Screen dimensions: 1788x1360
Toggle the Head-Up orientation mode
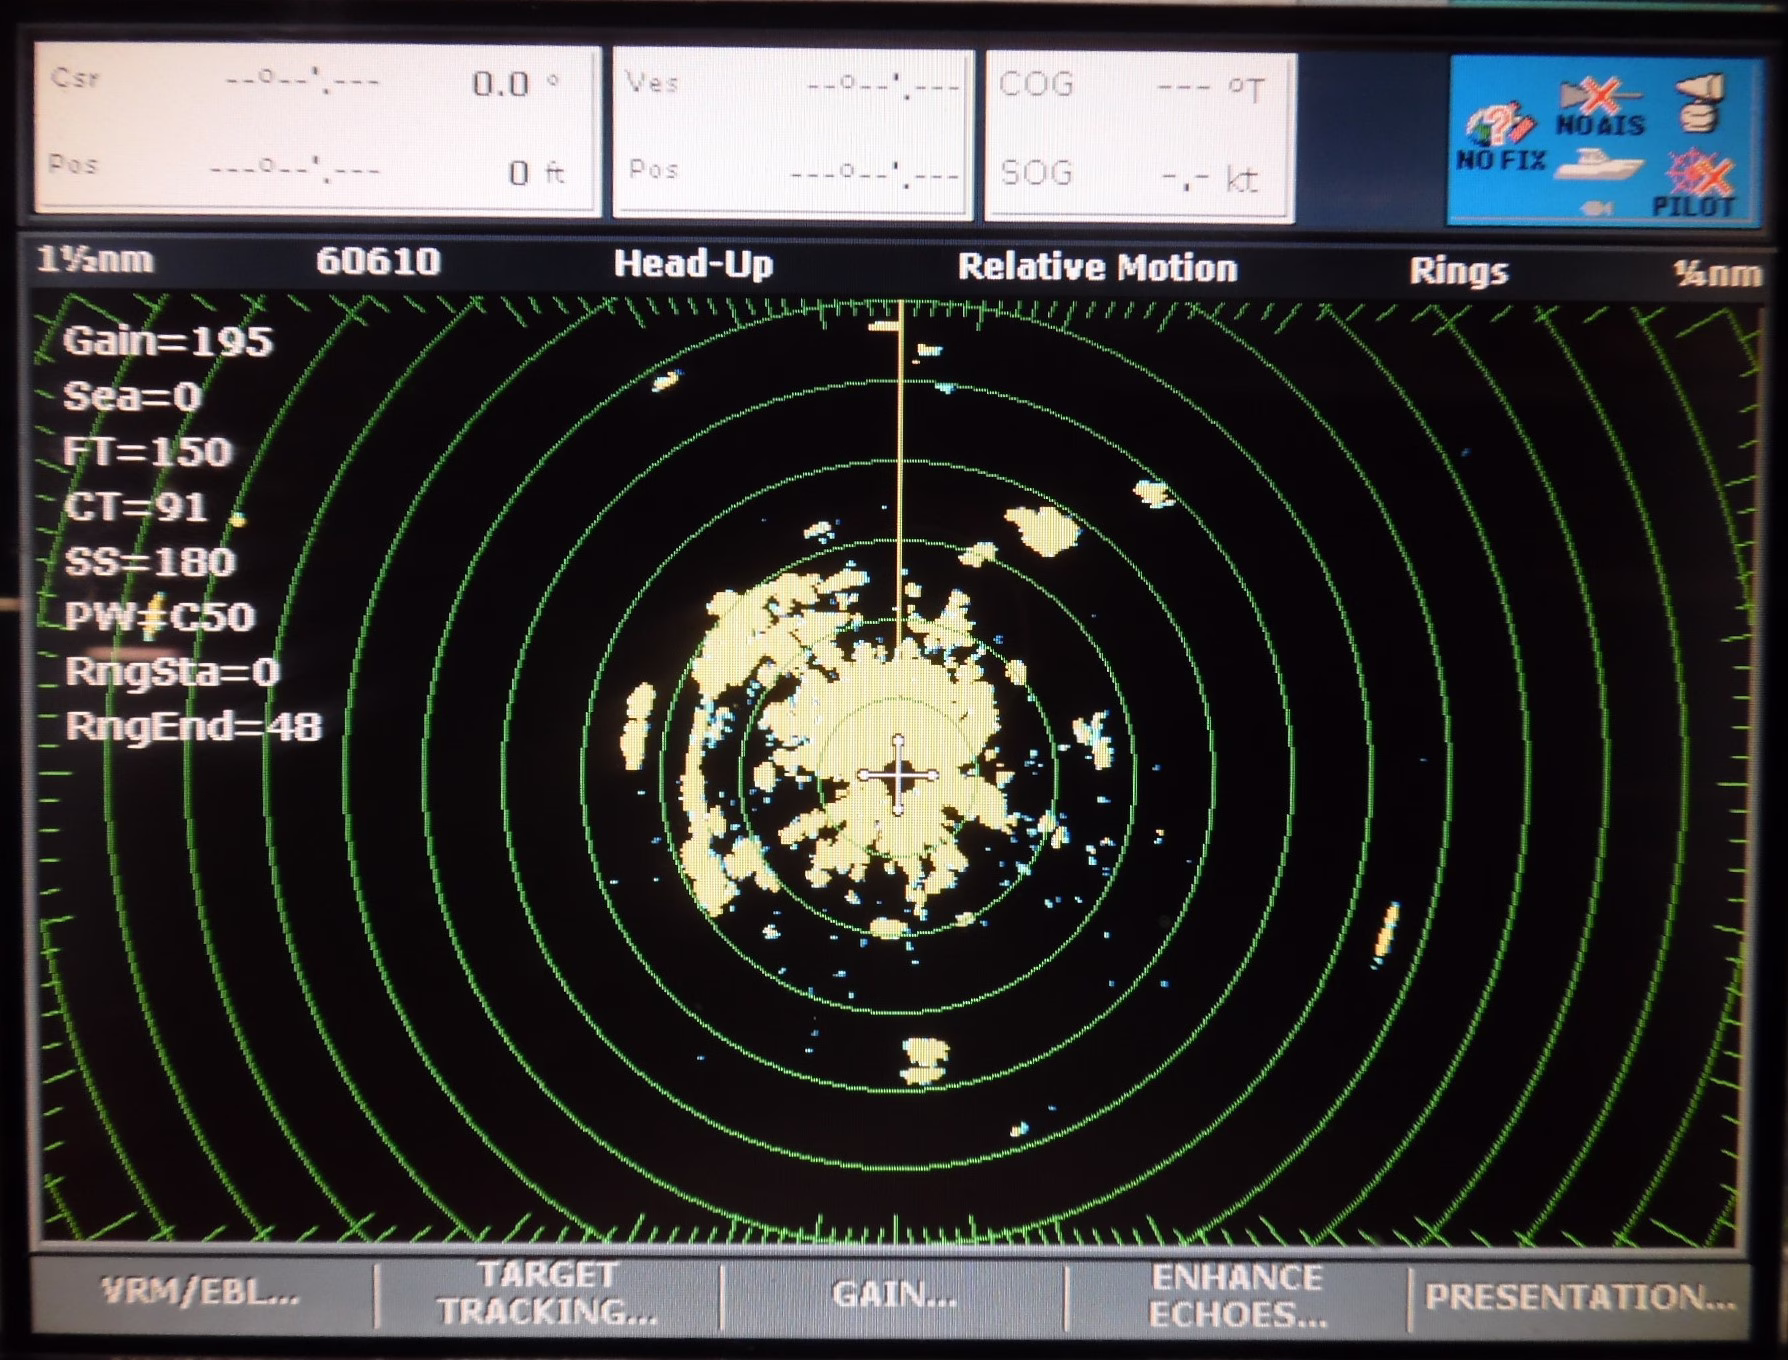point(693,264)
